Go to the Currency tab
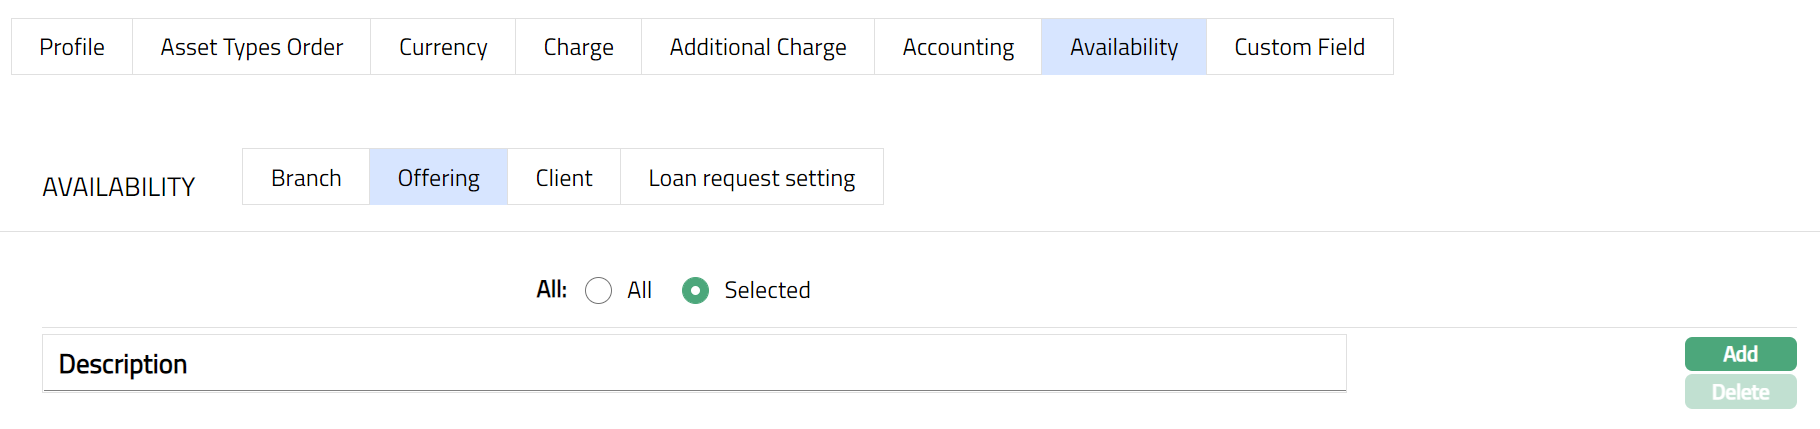The width and height of the screenshot is (1820, 429). click(x=443, y=47)
